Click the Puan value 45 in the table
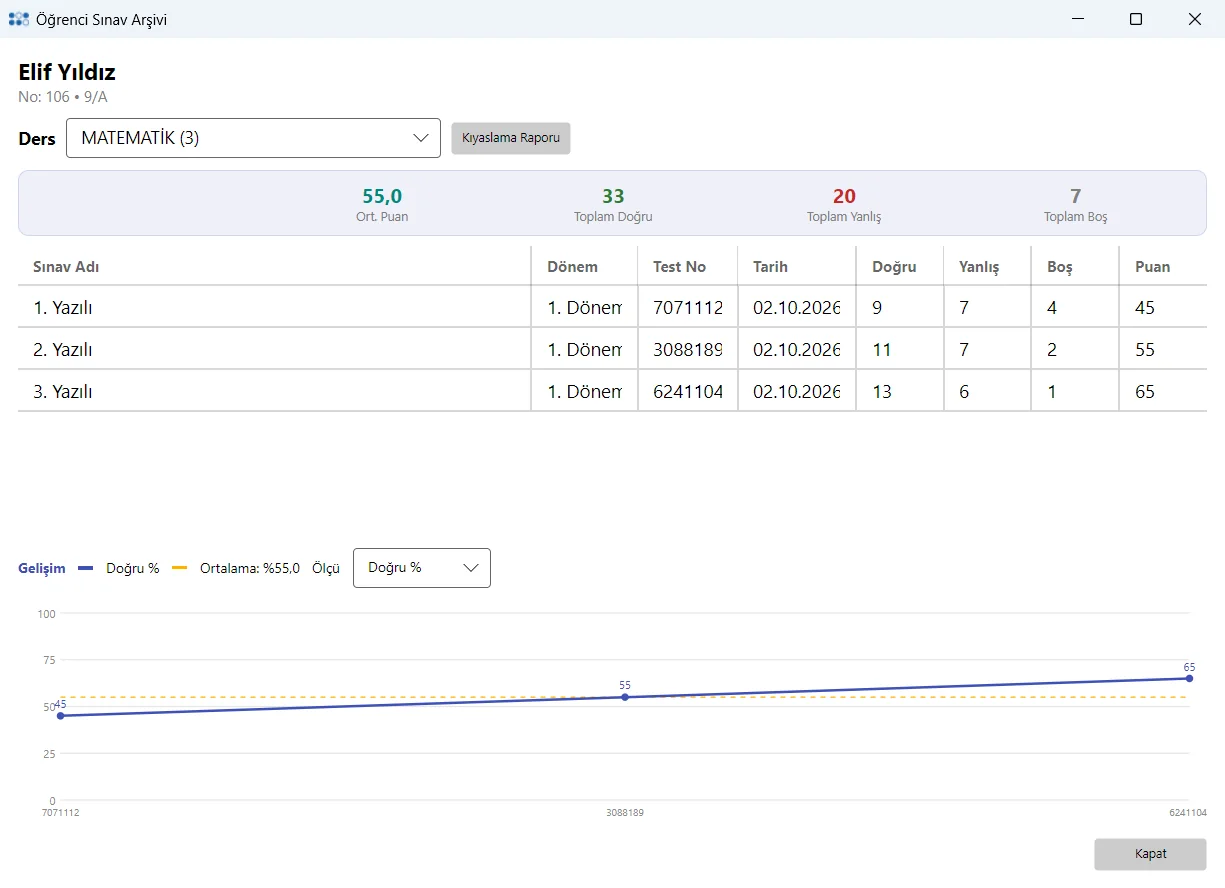 tap(1145, 308)
